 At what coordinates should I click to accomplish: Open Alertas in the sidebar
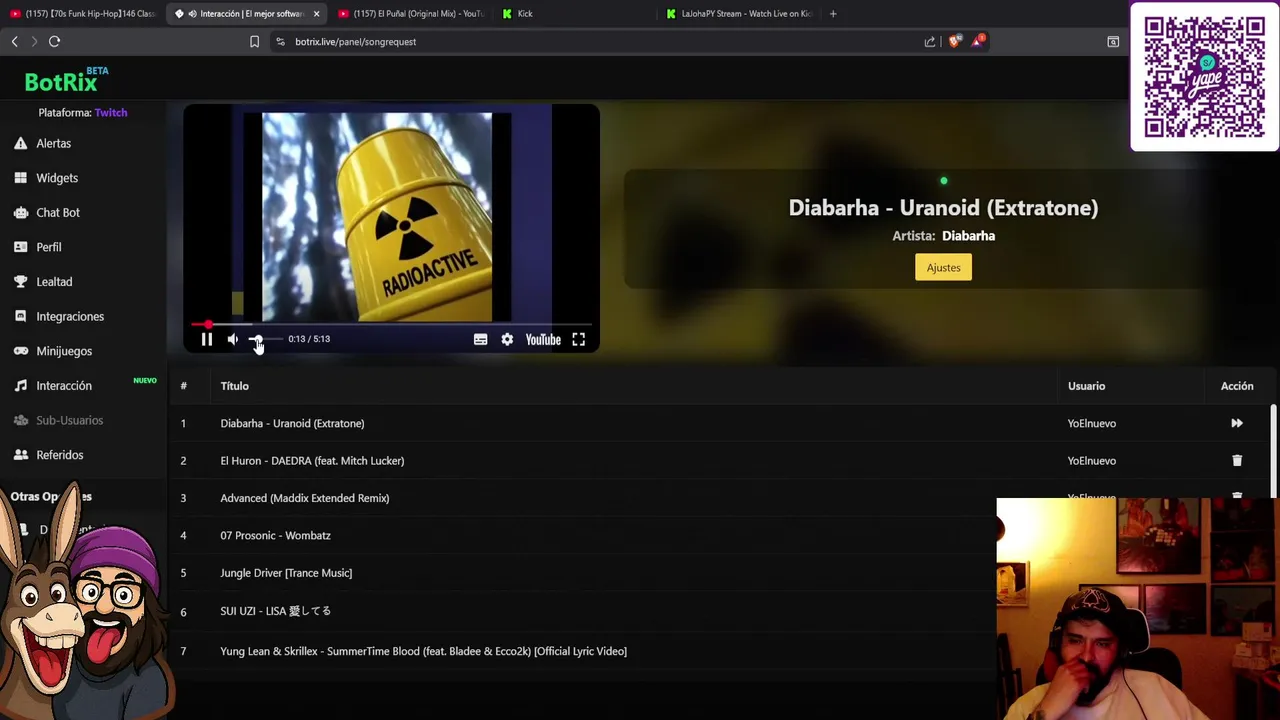click(x=54, y=143)
